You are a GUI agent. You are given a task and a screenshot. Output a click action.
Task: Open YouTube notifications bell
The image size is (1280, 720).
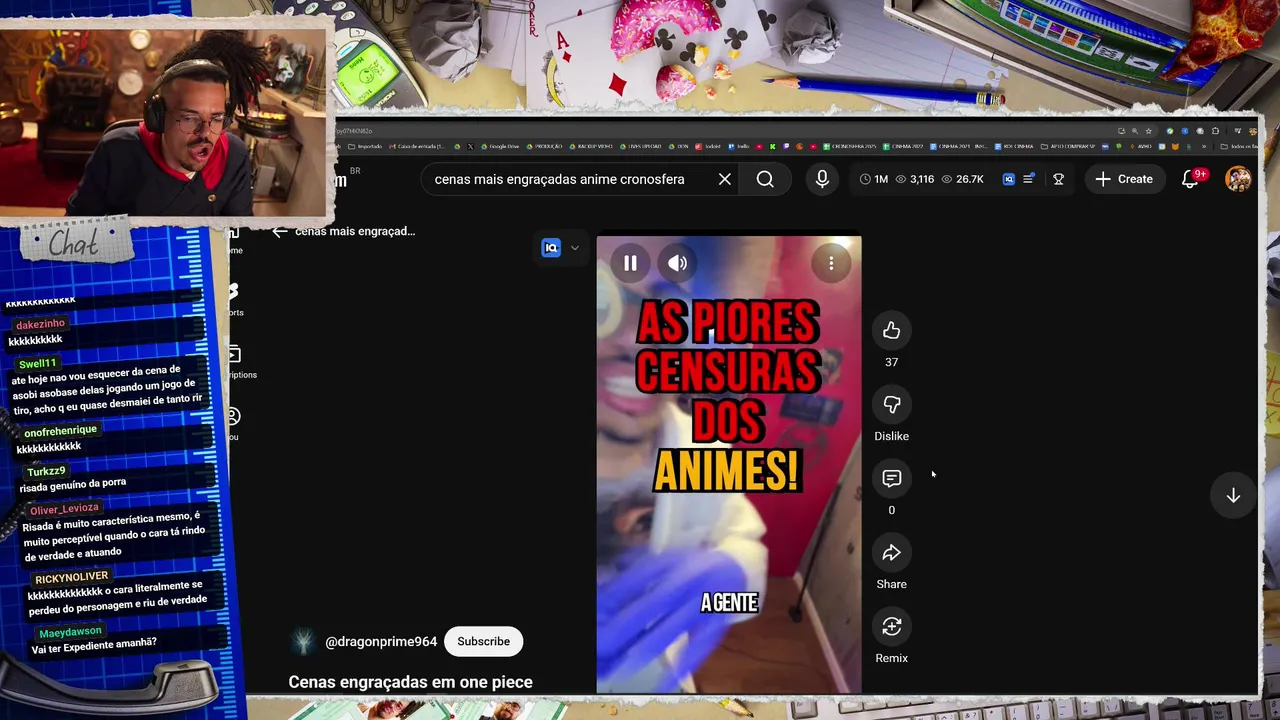(x=1190, y=179)
